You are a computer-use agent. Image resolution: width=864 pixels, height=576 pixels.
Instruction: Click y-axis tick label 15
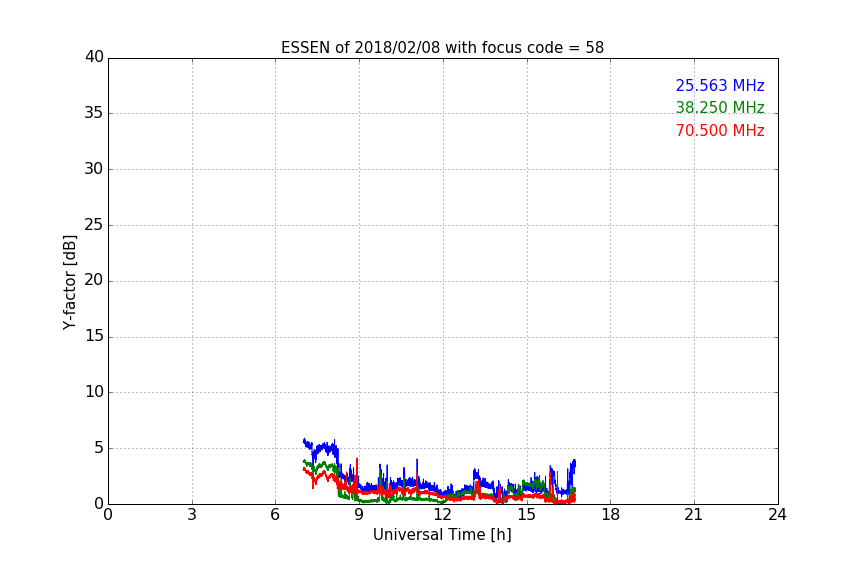tap(94, 336)
